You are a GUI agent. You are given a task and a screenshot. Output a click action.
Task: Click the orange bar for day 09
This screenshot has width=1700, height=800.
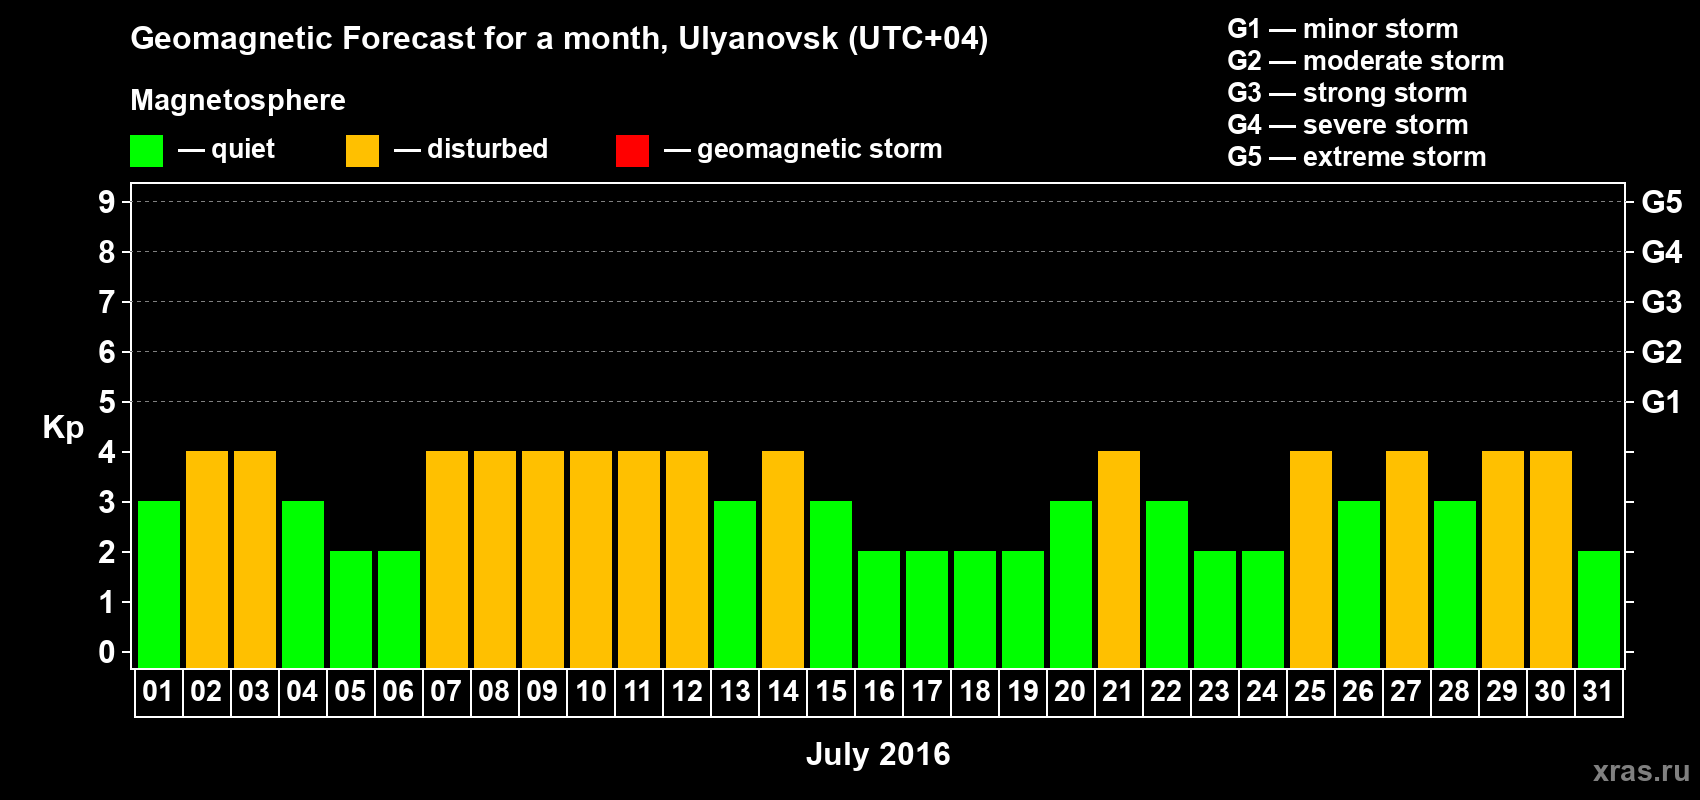(543, 560)
